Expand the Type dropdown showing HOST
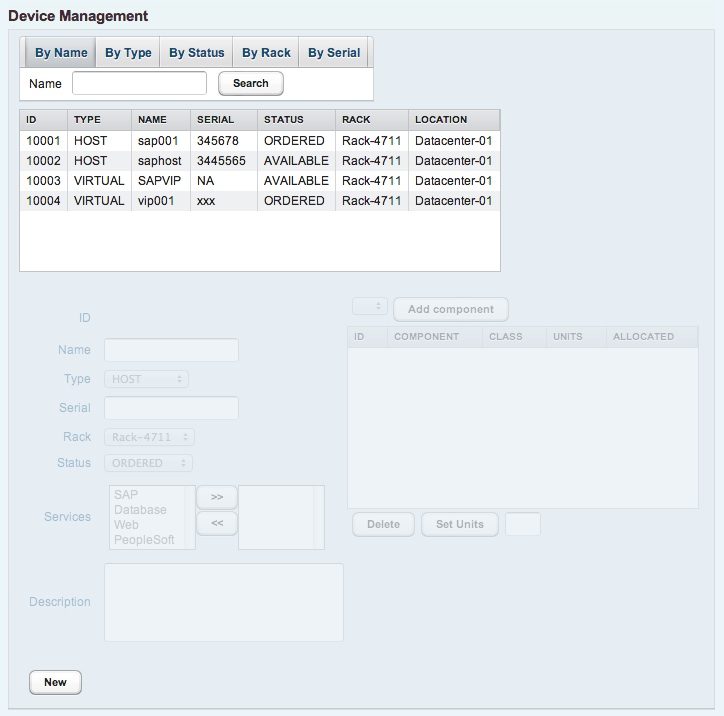724x716 pixels. (146, 379)
